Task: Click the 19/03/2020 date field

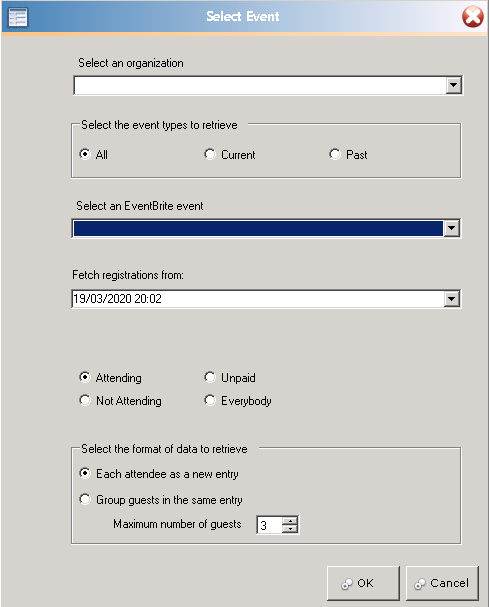Action: [258, 298]
